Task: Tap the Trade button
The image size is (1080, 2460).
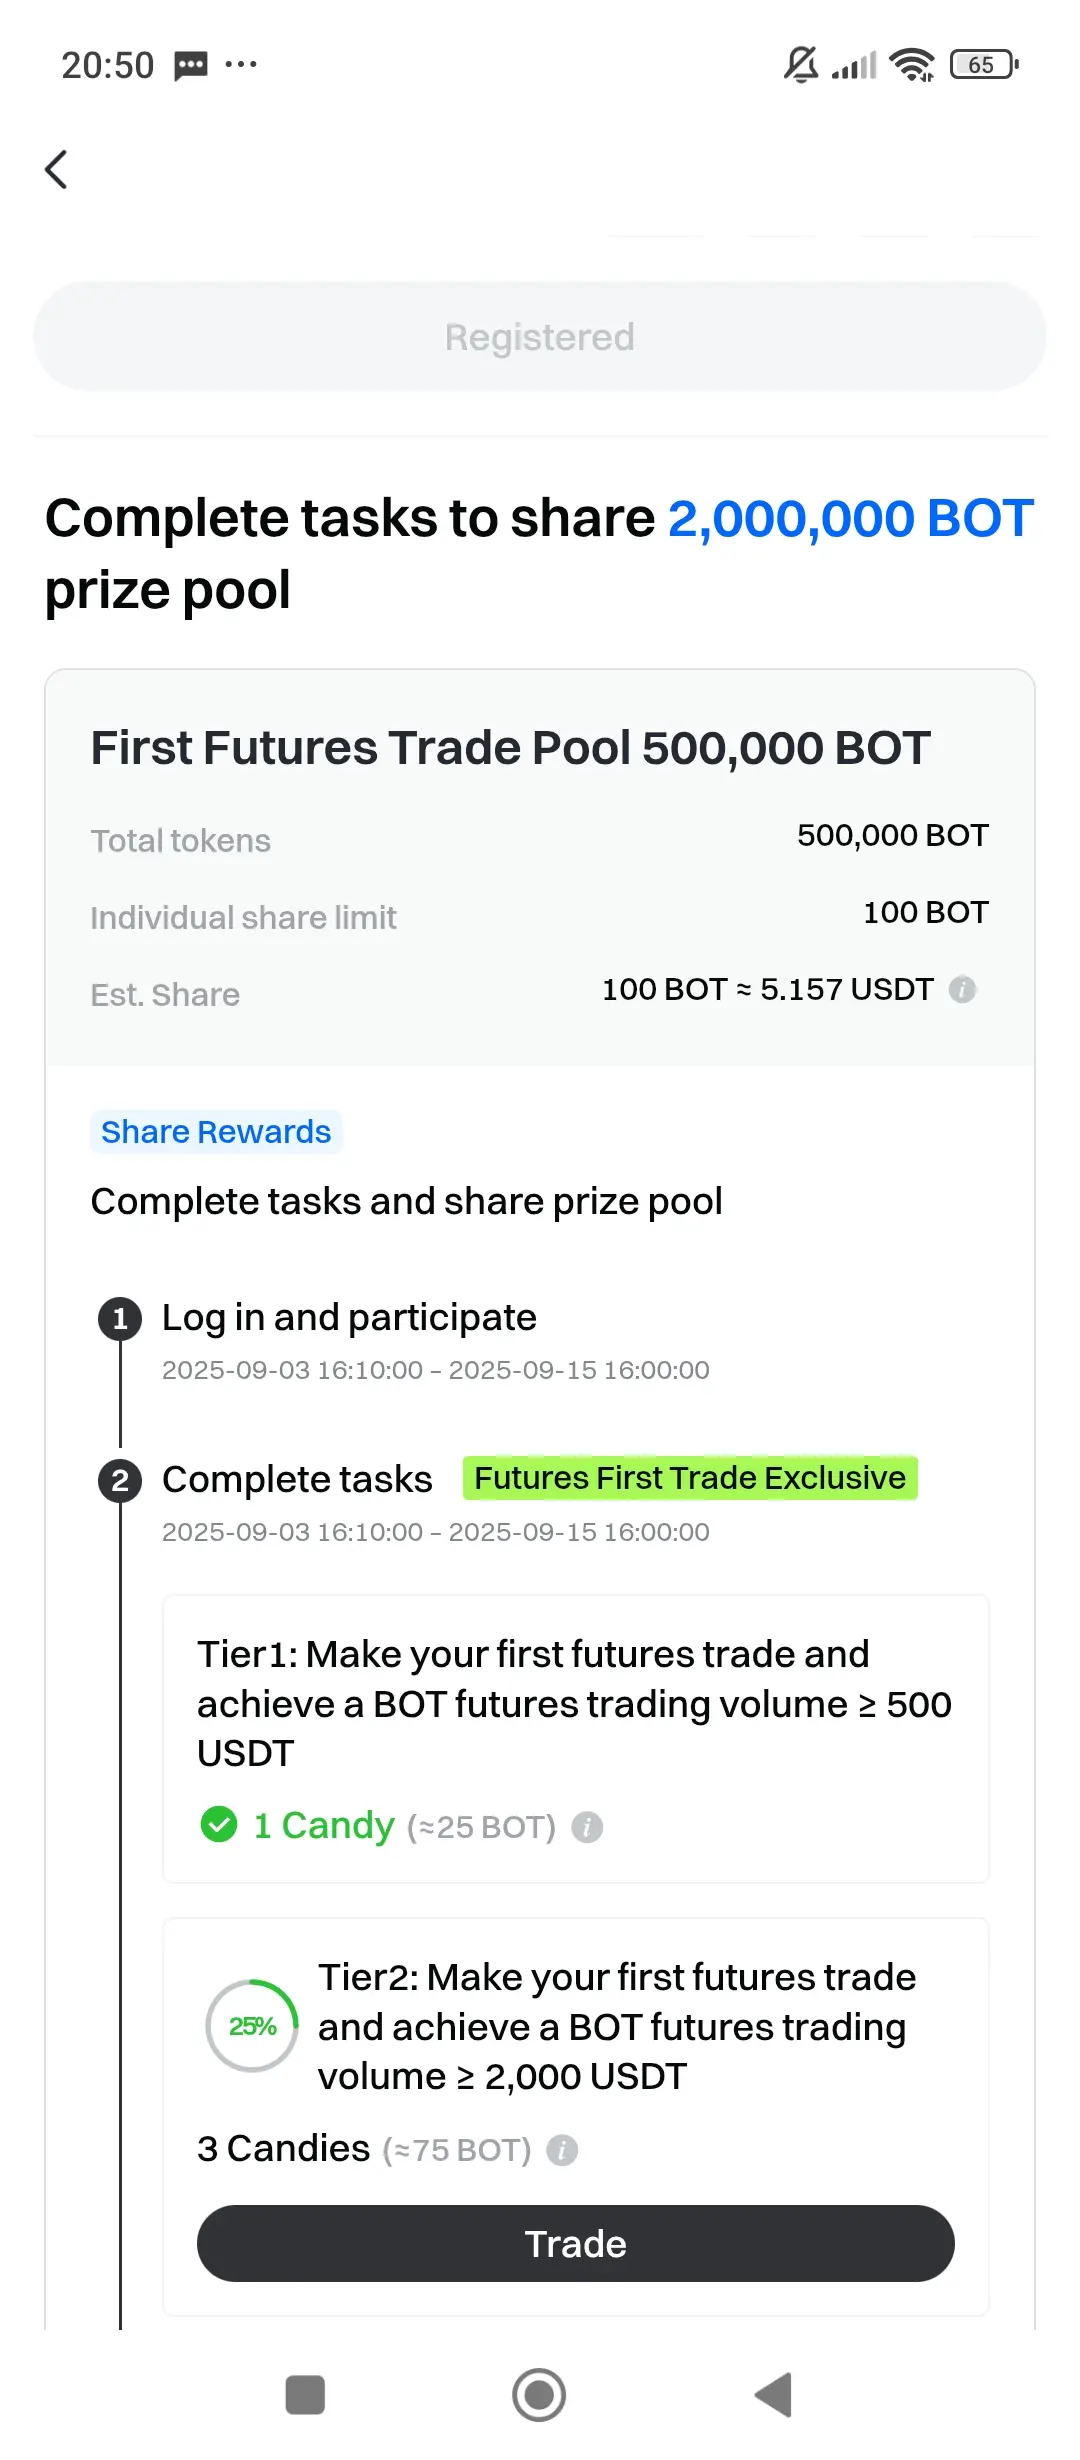Action: 576,2243
